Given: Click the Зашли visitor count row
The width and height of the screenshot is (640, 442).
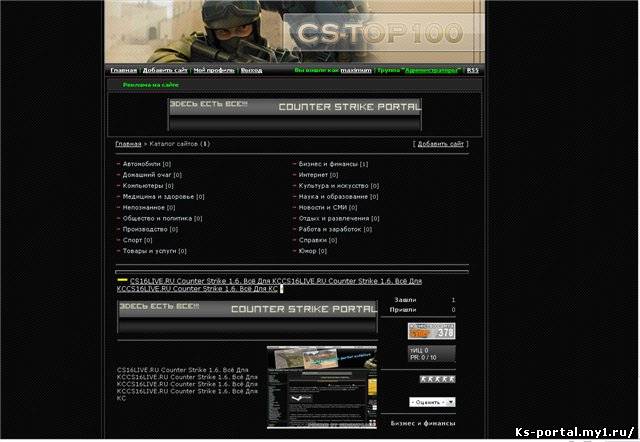Looking at the screenshot, I should point(423,300).
